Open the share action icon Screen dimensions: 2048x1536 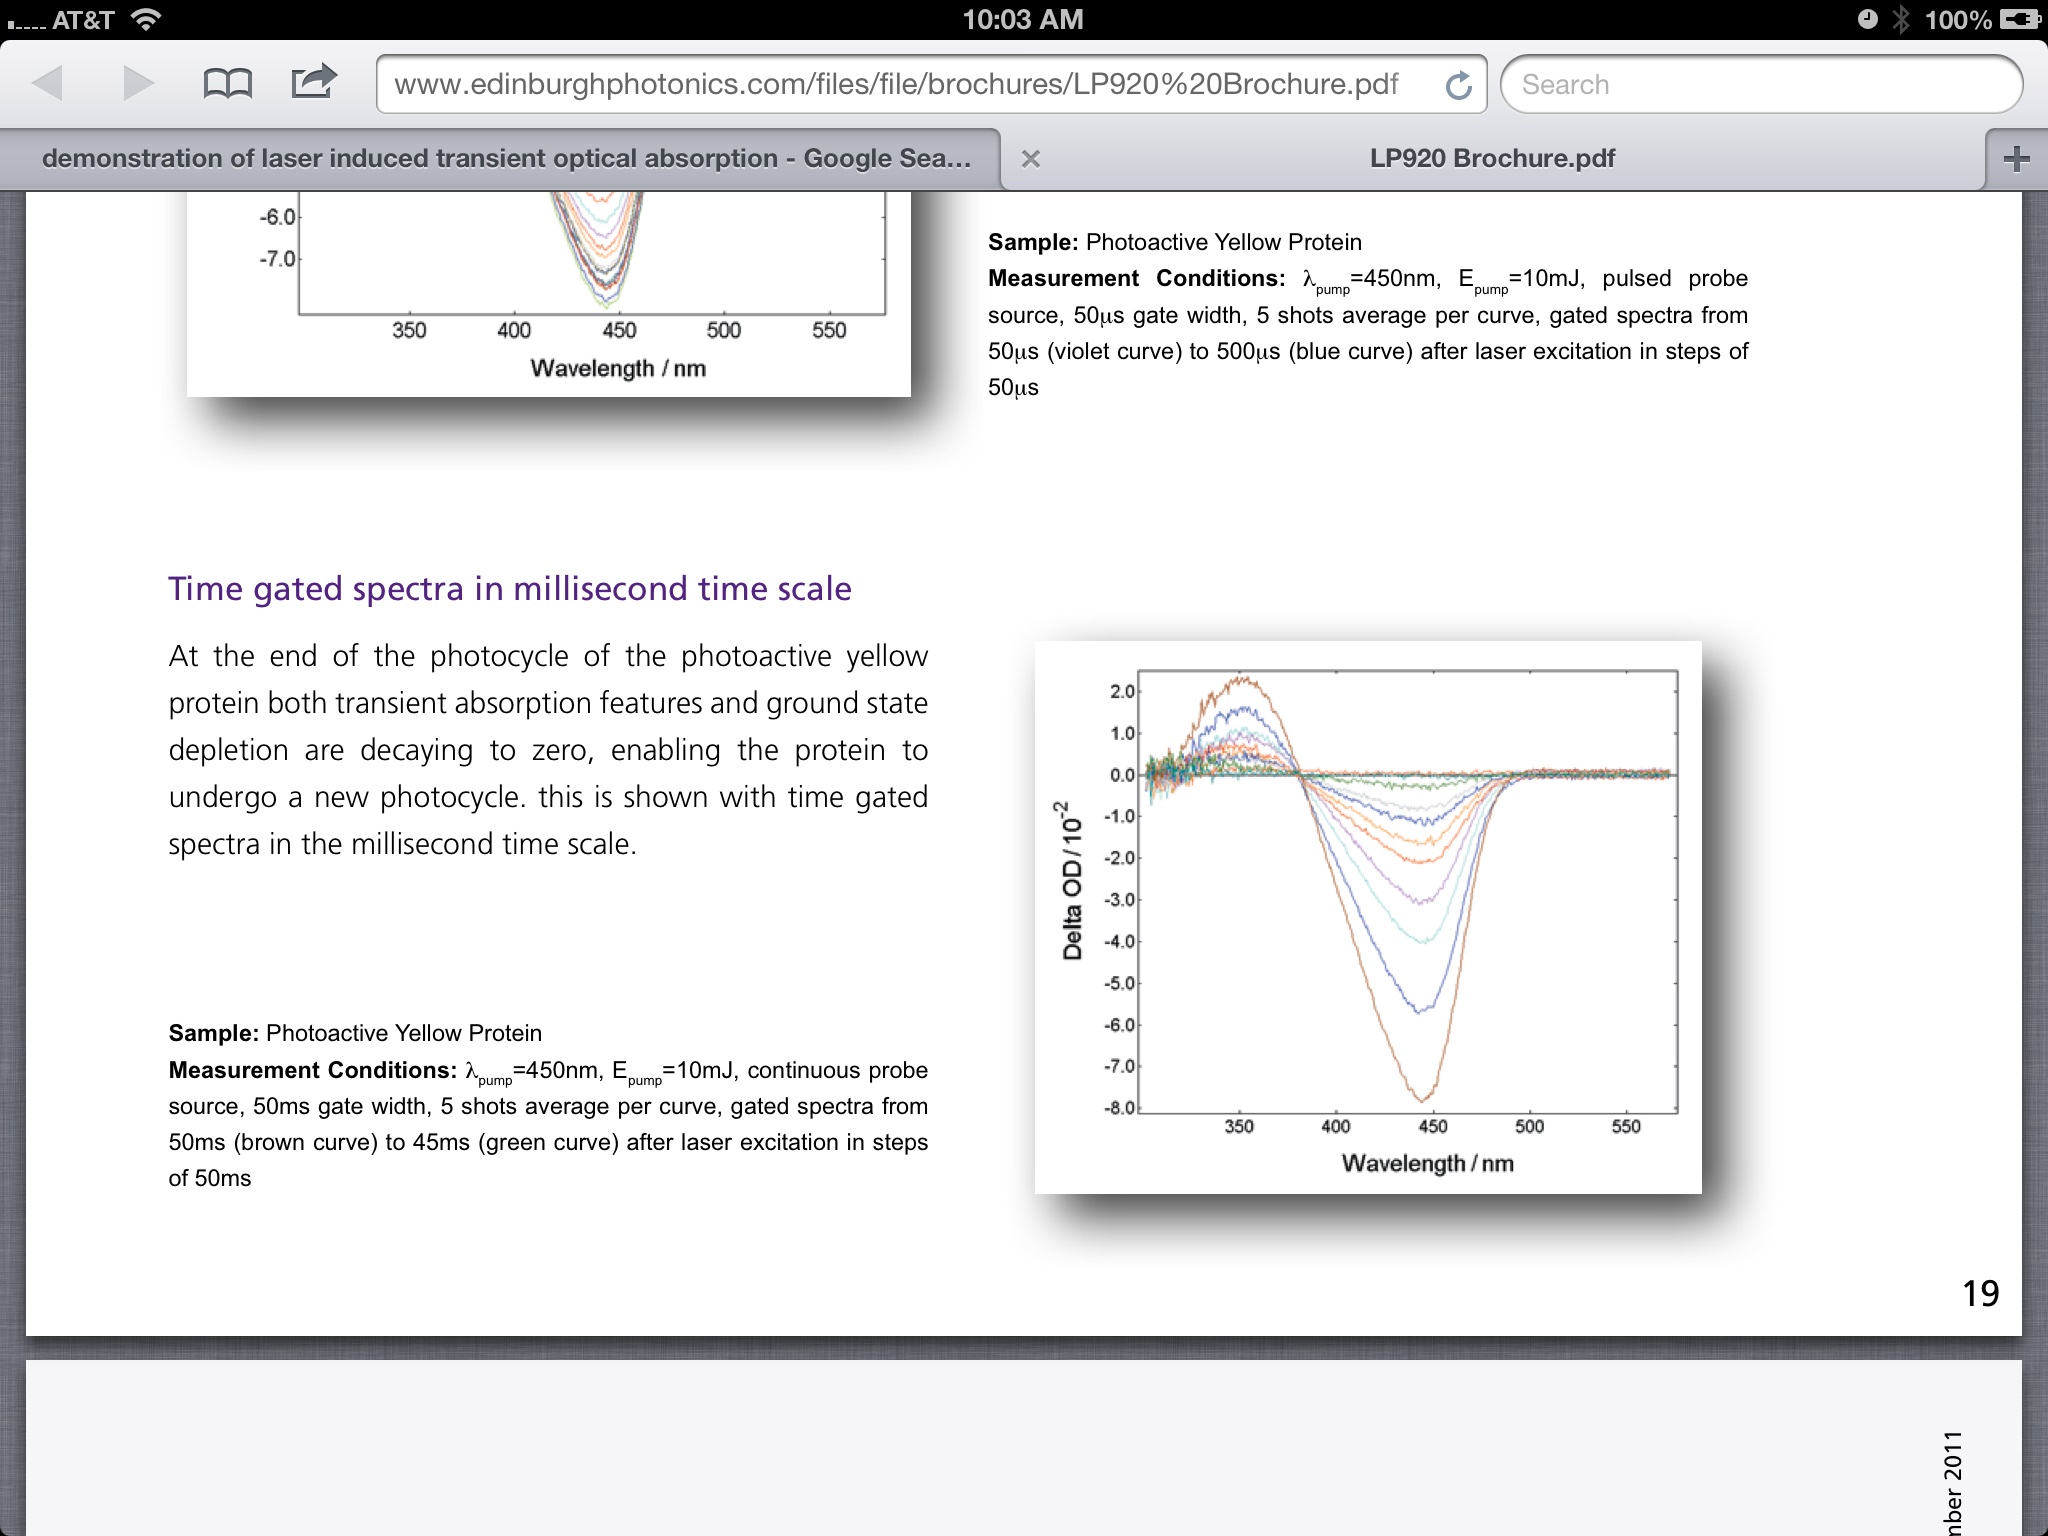pyautogui.click(x=313, y=82)
